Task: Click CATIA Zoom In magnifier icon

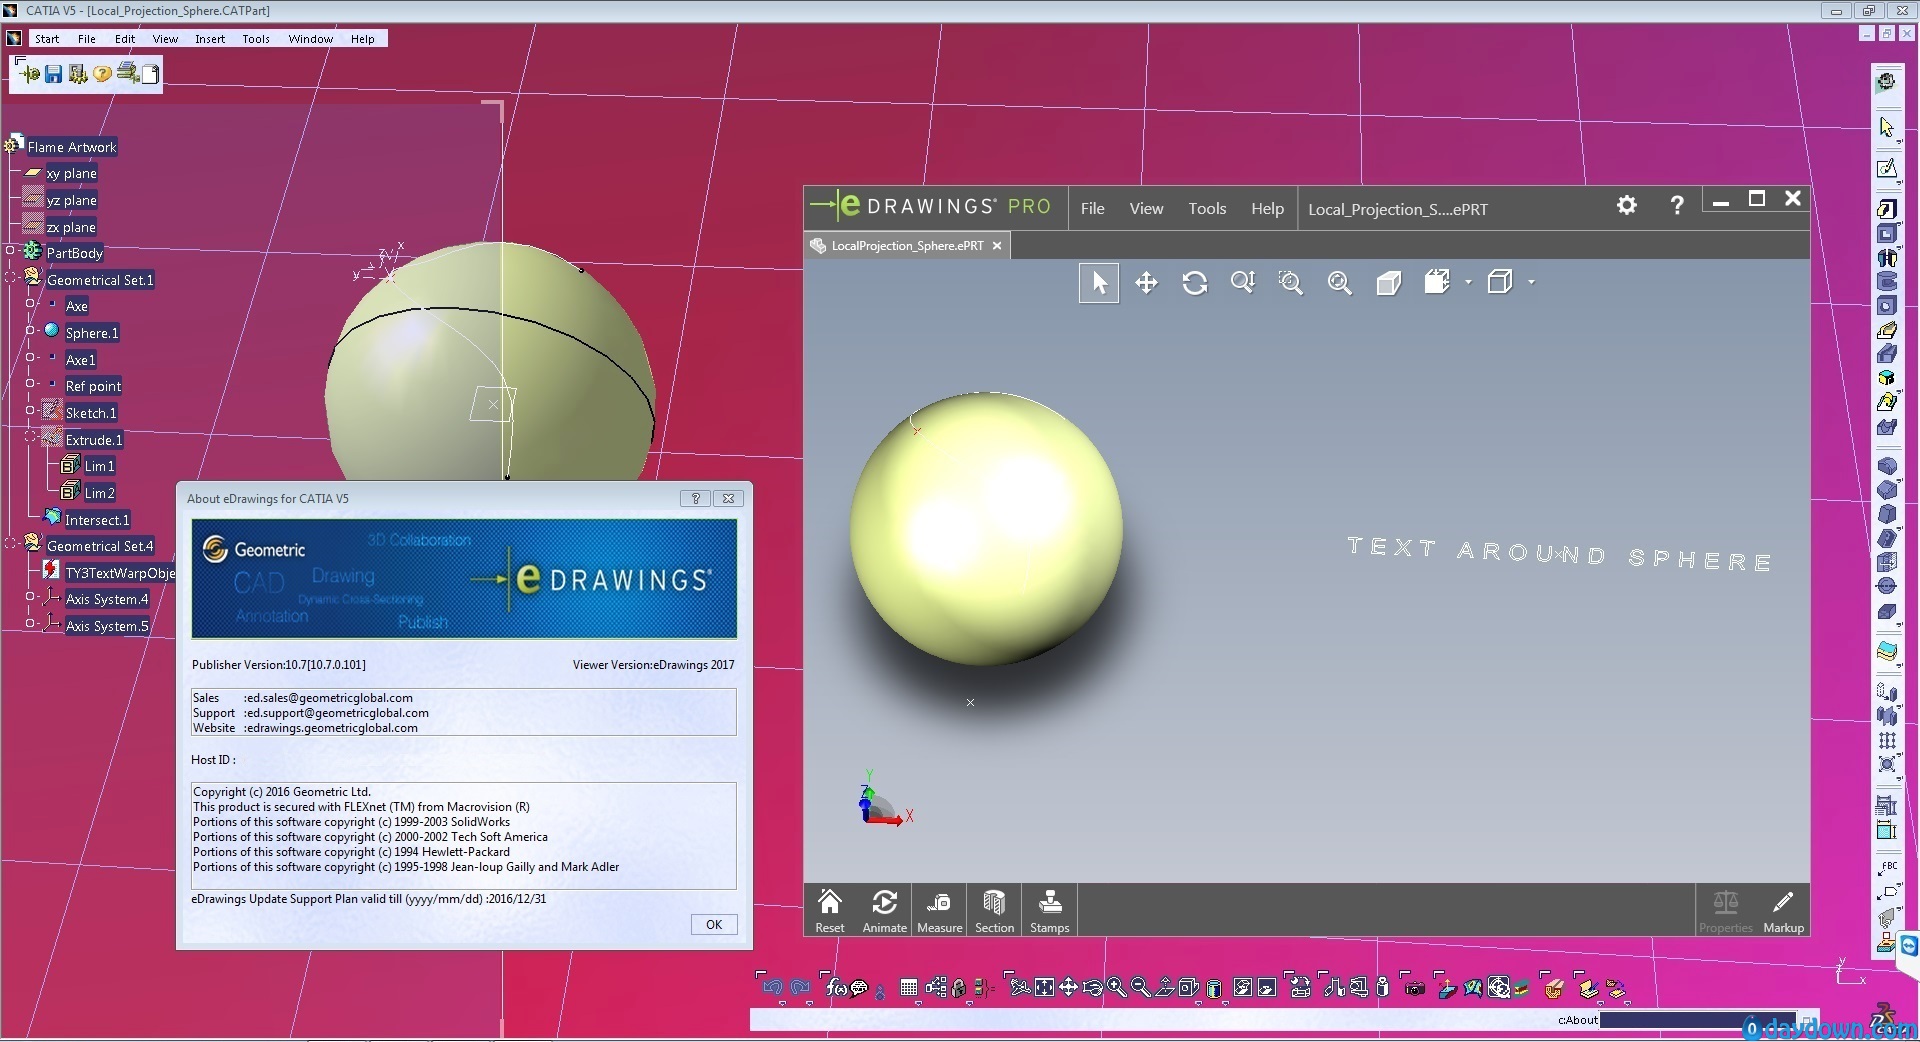Action: 1116,988
